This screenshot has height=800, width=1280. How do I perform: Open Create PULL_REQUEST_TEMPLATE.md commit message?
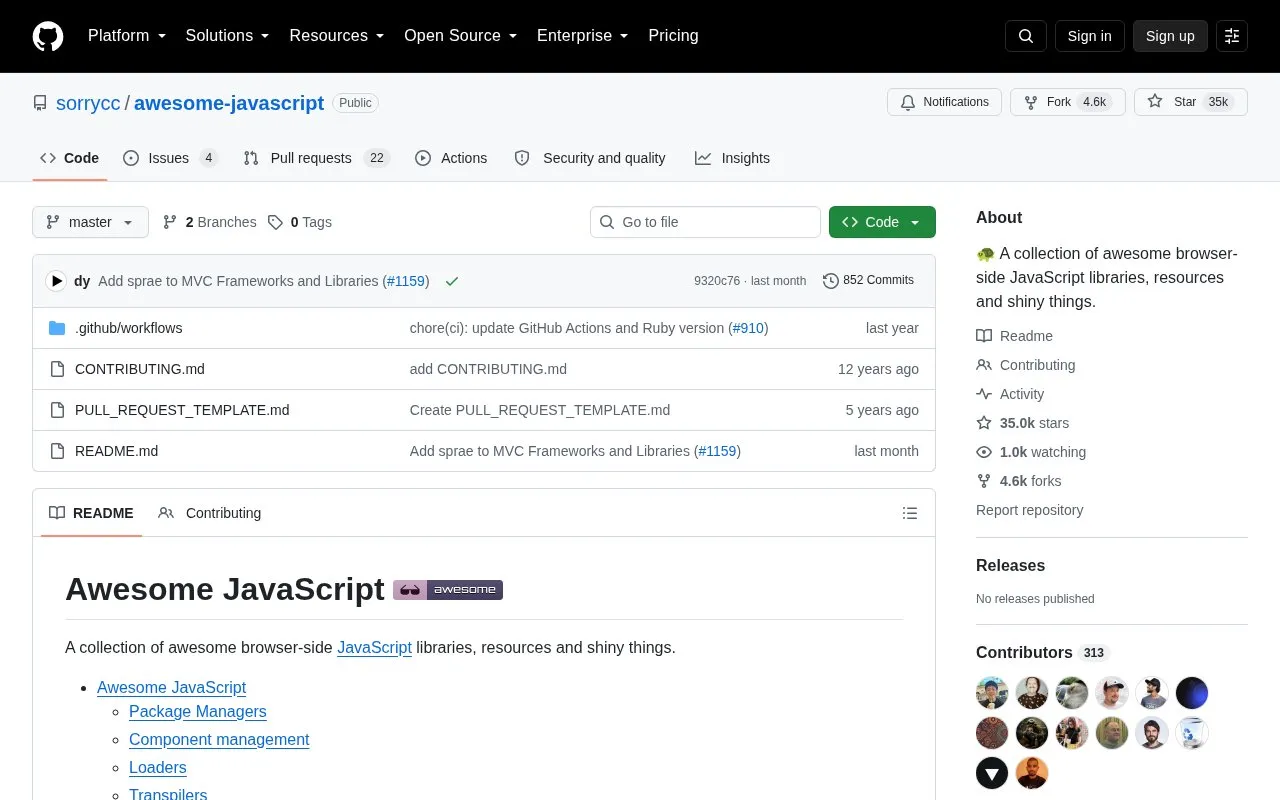pos(540,410)
